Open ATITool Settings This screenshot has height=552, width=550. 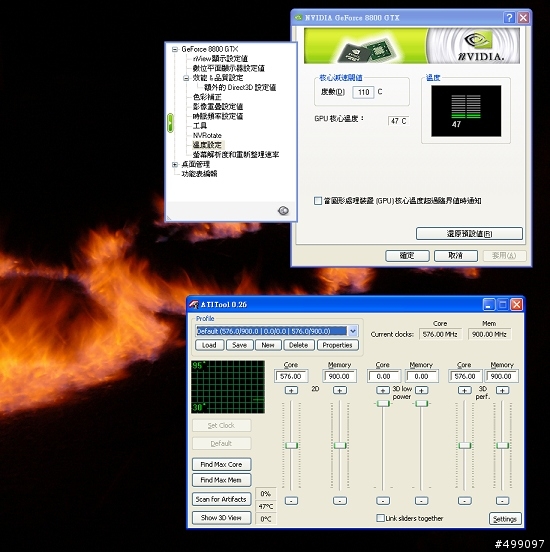click(505, 519)
